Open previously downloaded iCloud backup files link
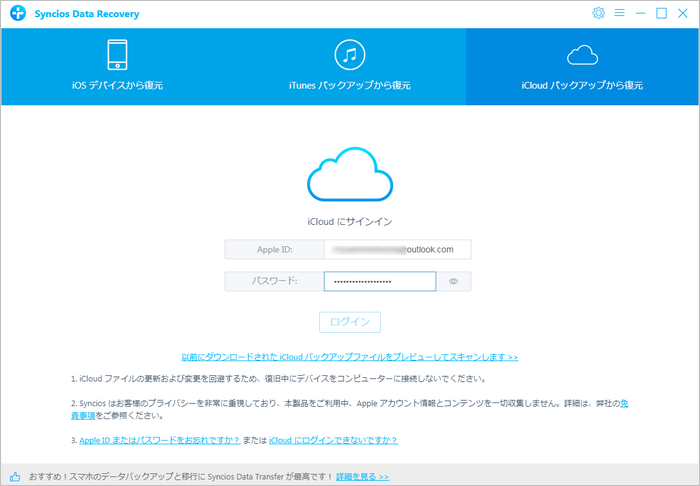This screenshot has width=700, height=486. (350, 357)
